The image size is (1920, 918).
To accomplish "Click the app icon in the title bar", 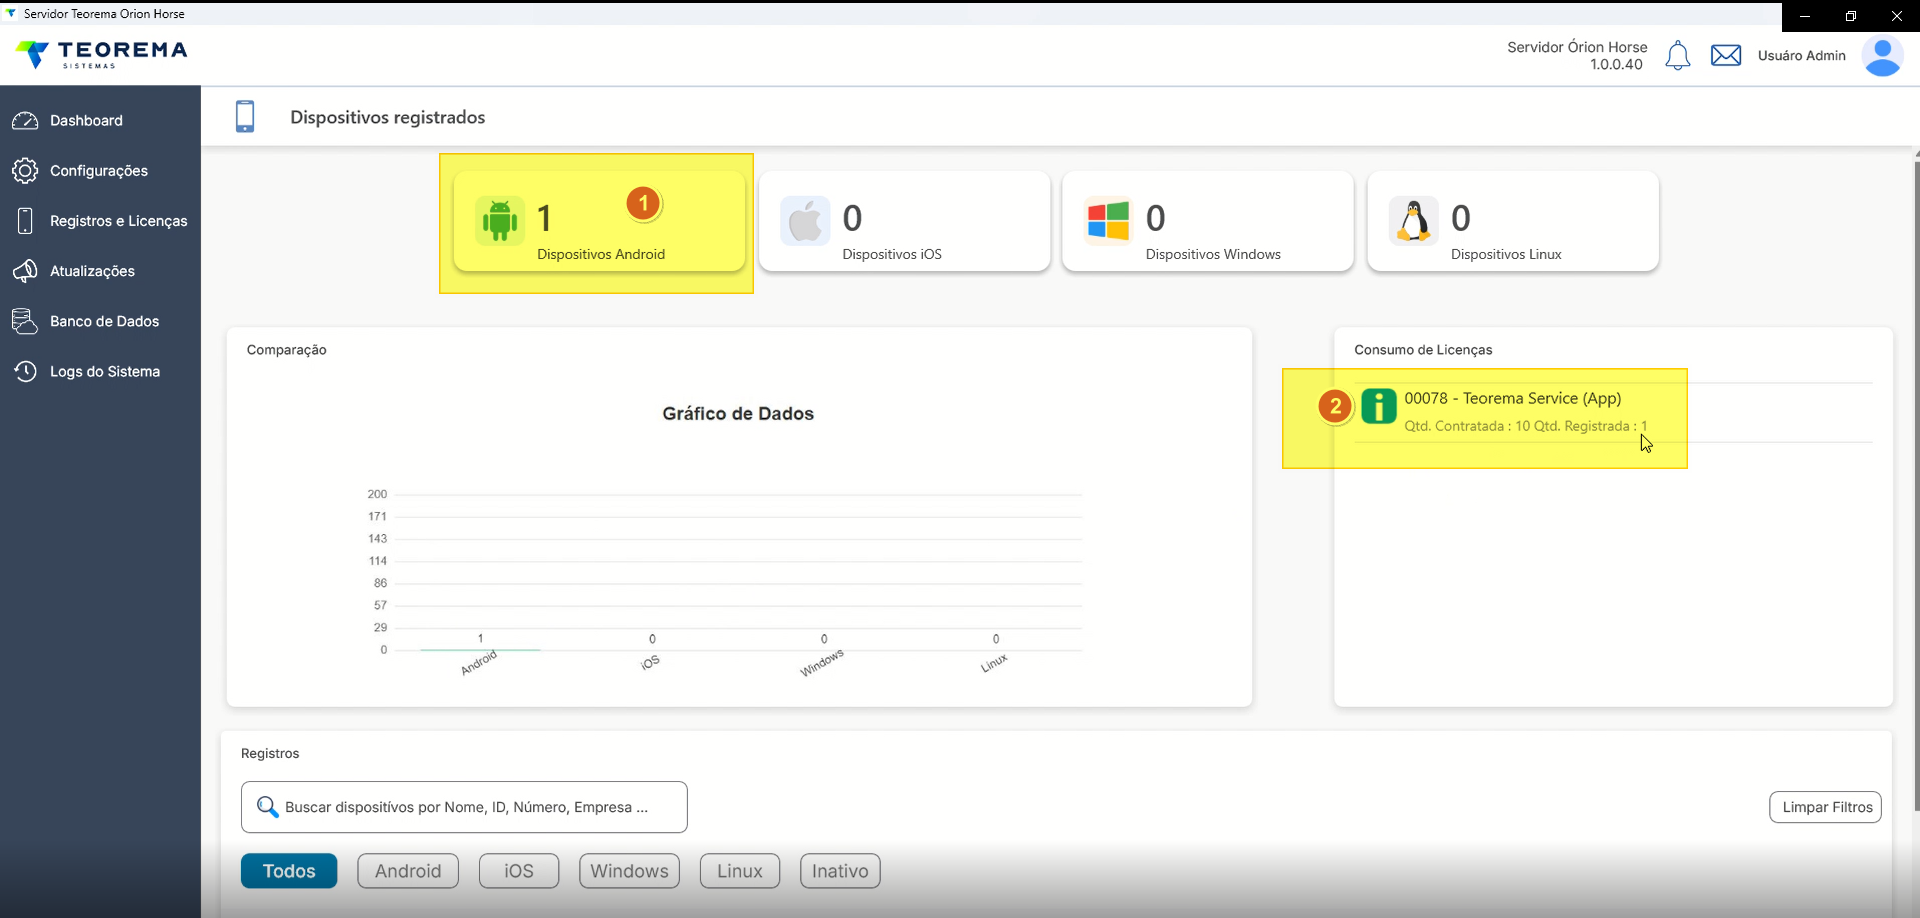I will tap(11, 14).
